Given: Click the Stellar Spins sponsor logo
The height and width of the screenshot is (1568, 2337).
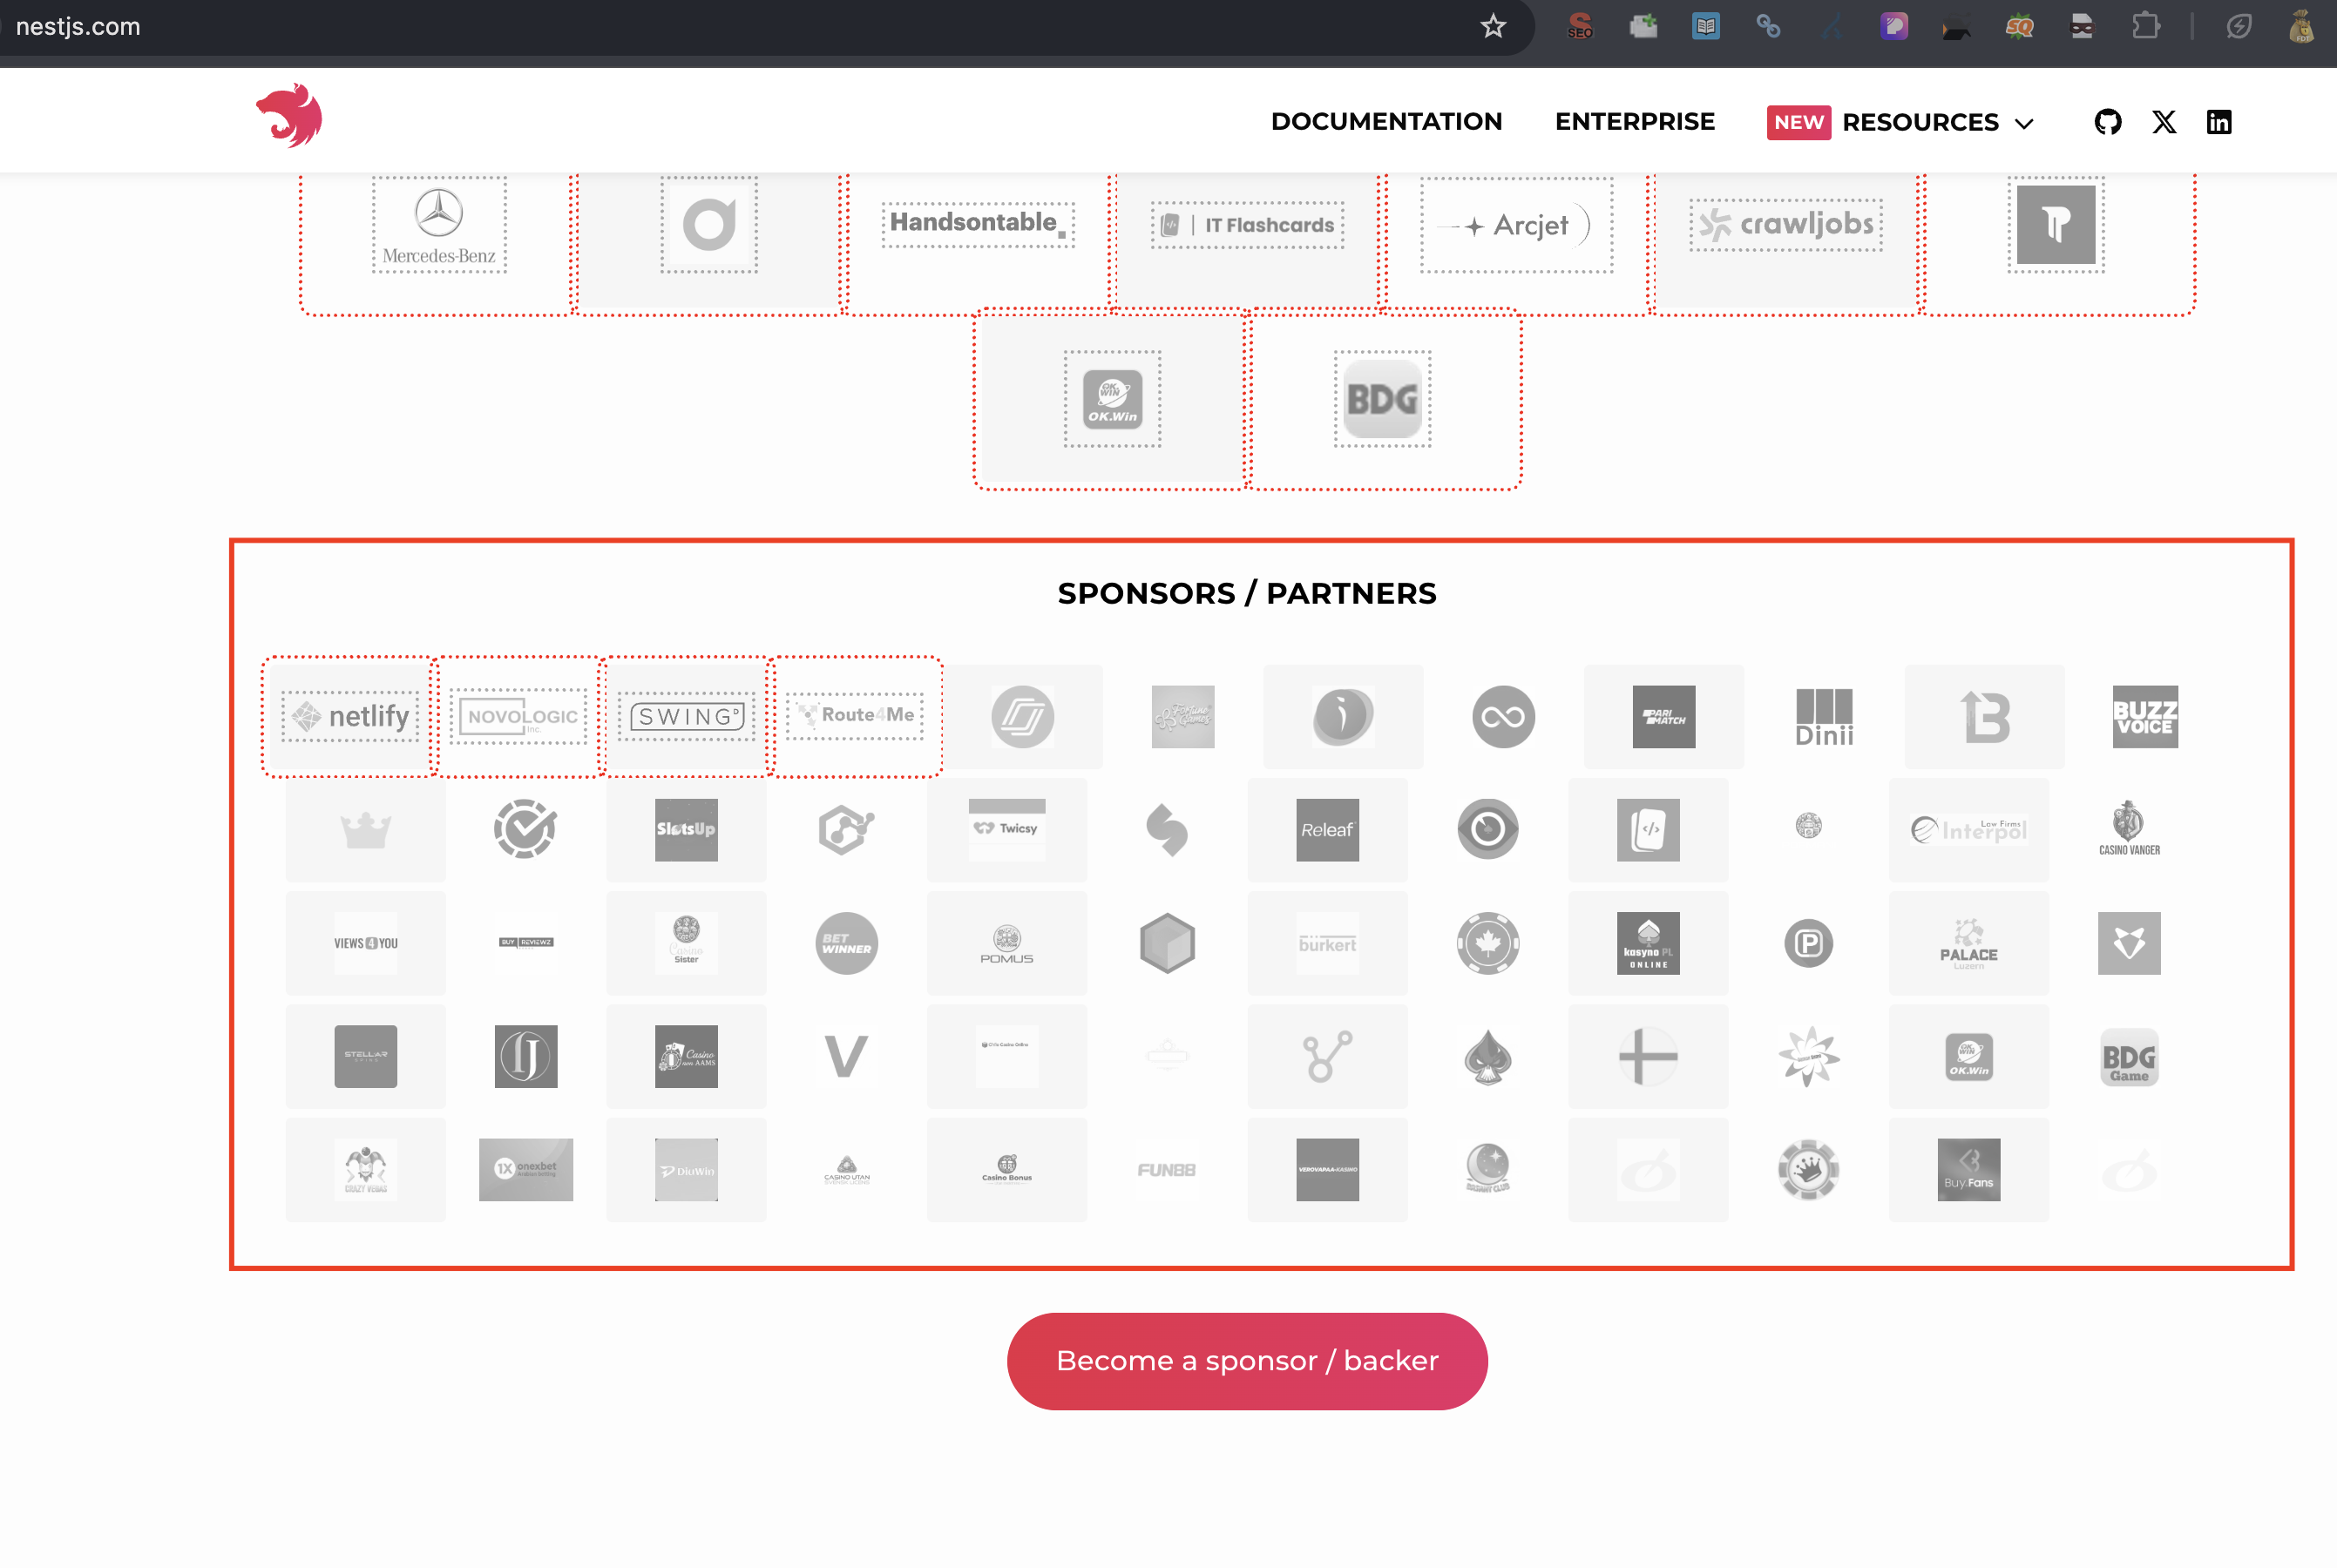Looking at the screenshot, I should [x=366, y=1055].
